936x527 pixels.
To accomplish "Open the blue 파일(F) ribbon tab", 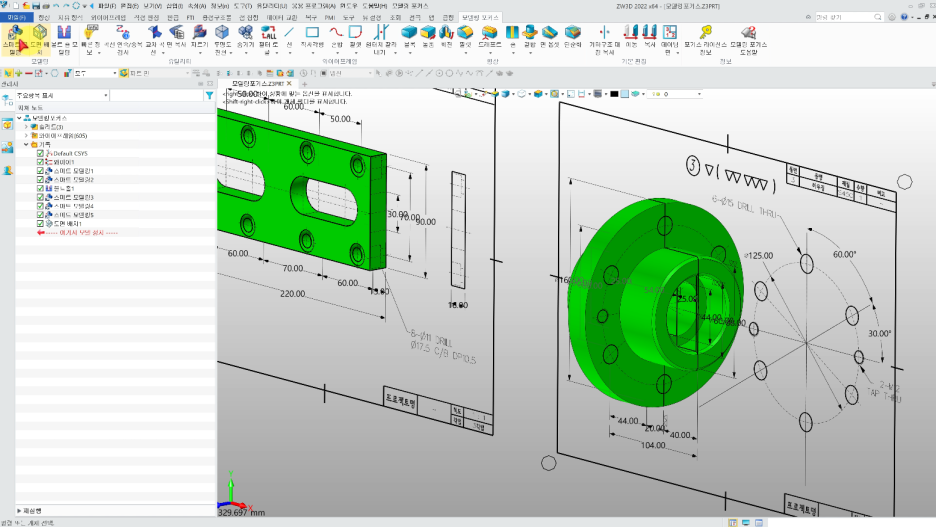I will (16, 18).
